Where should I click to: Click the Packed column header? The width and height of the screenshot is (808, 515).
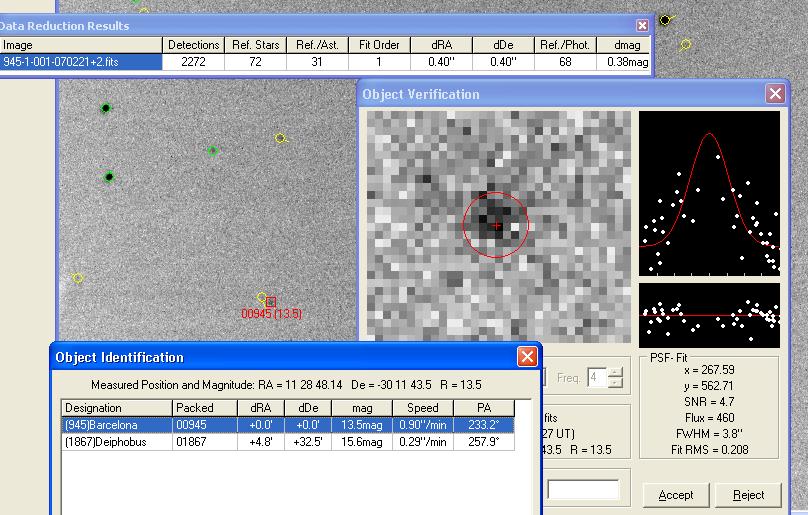pyautogui.click(x=205, y=408)
